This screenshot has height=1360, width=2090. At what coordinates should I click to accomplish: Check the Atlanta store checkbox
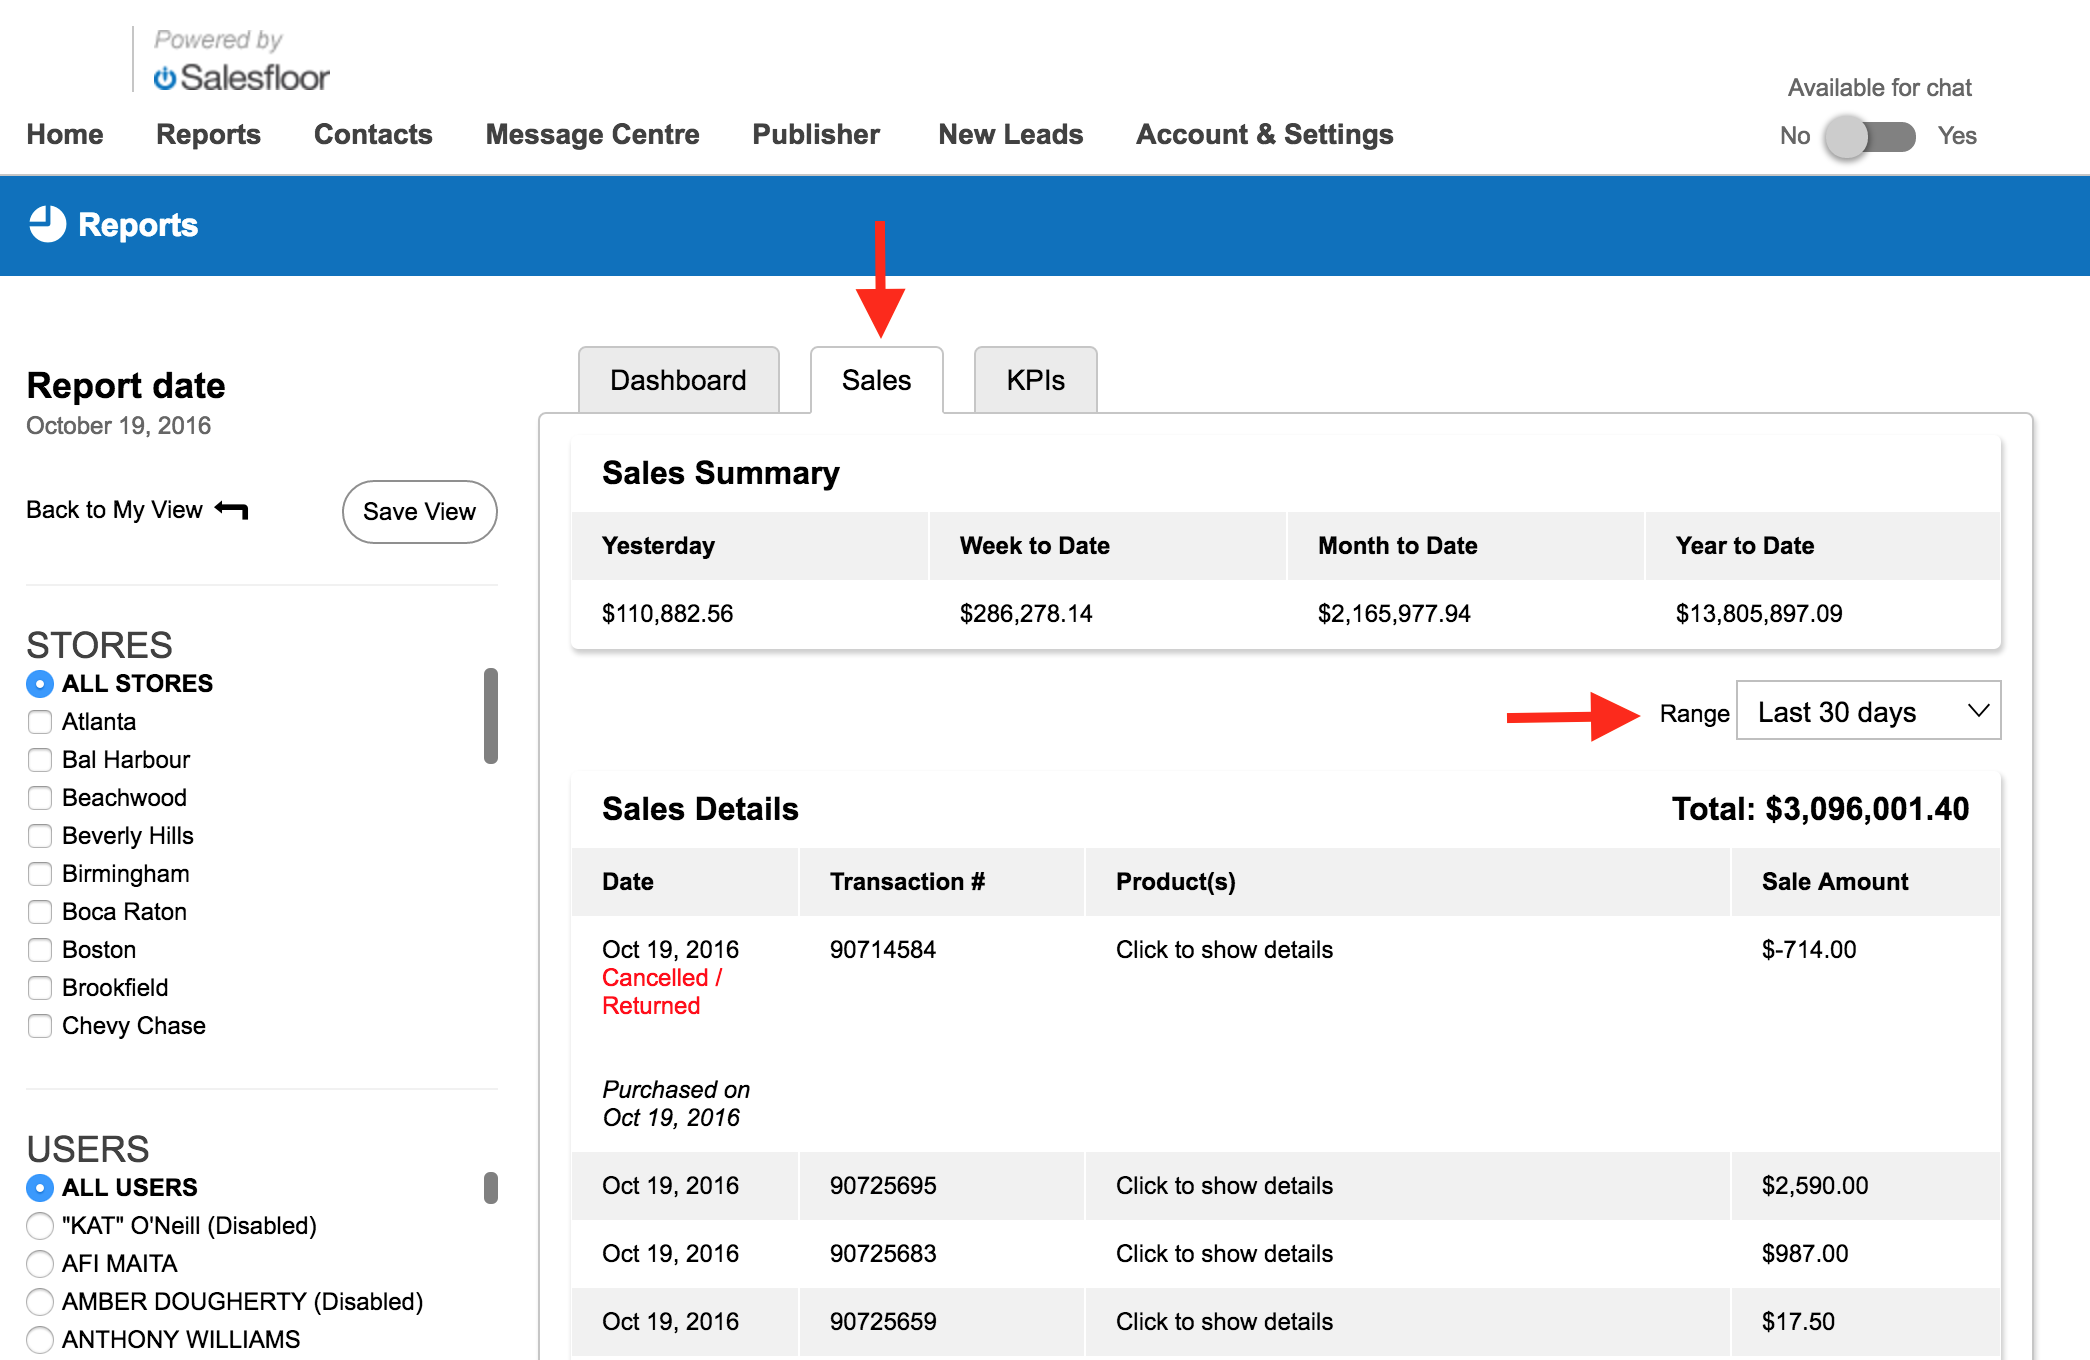pos(40,722)
